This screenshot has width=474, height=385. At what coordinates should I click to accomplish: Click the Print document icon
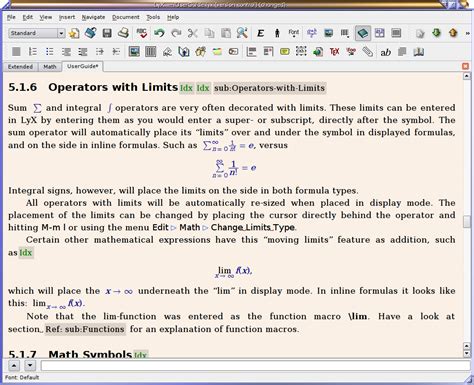[x=123, y=33]
